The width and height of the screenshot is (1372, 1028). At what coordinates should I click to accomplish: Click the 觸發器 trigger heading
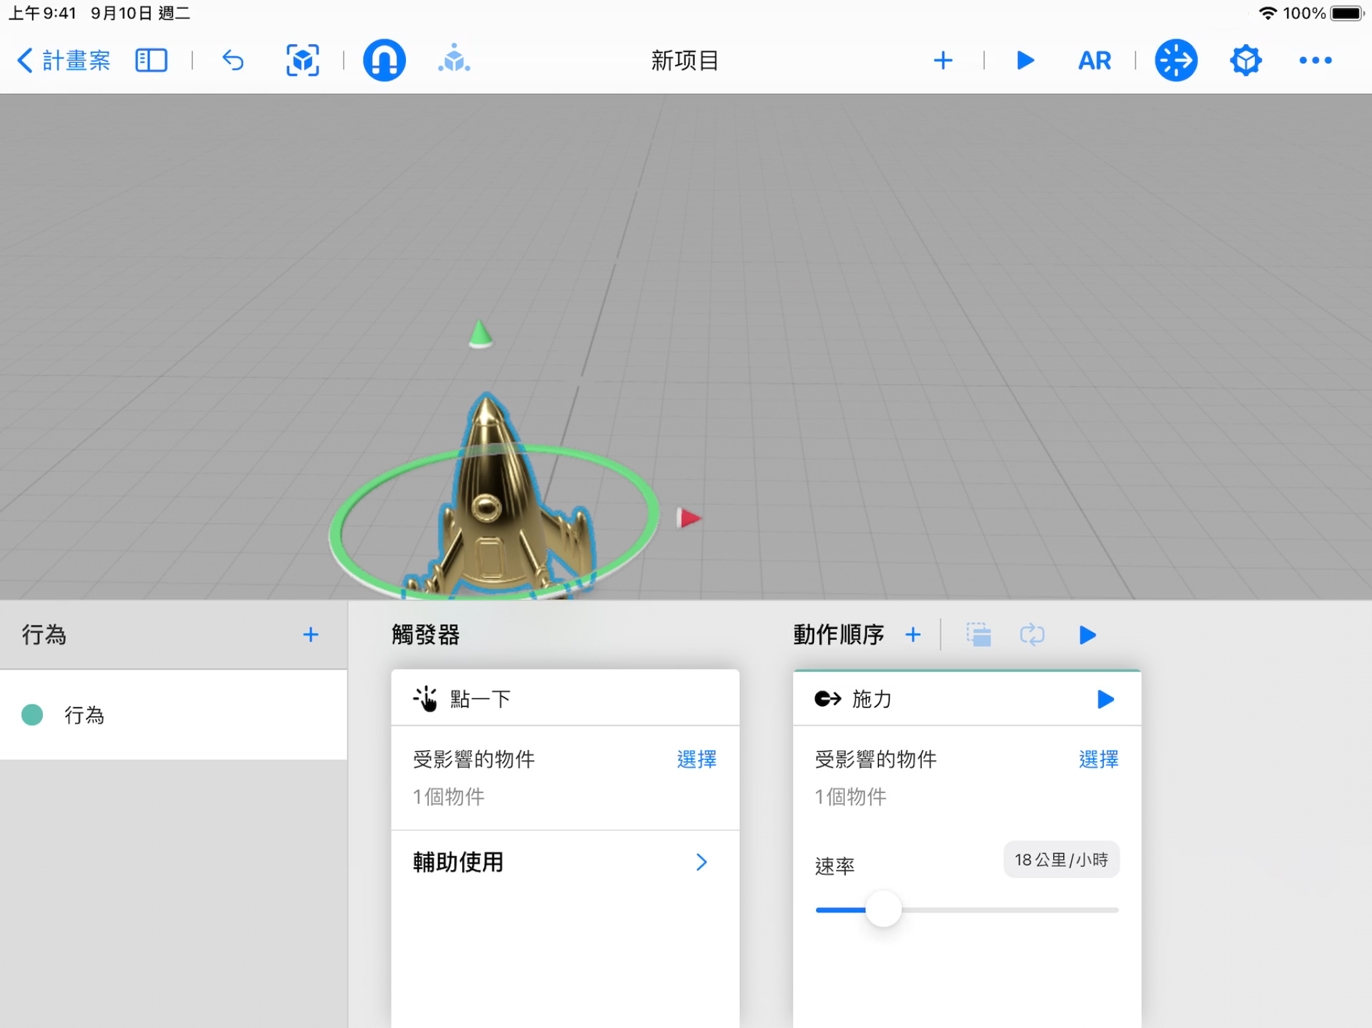coord(426,635)
